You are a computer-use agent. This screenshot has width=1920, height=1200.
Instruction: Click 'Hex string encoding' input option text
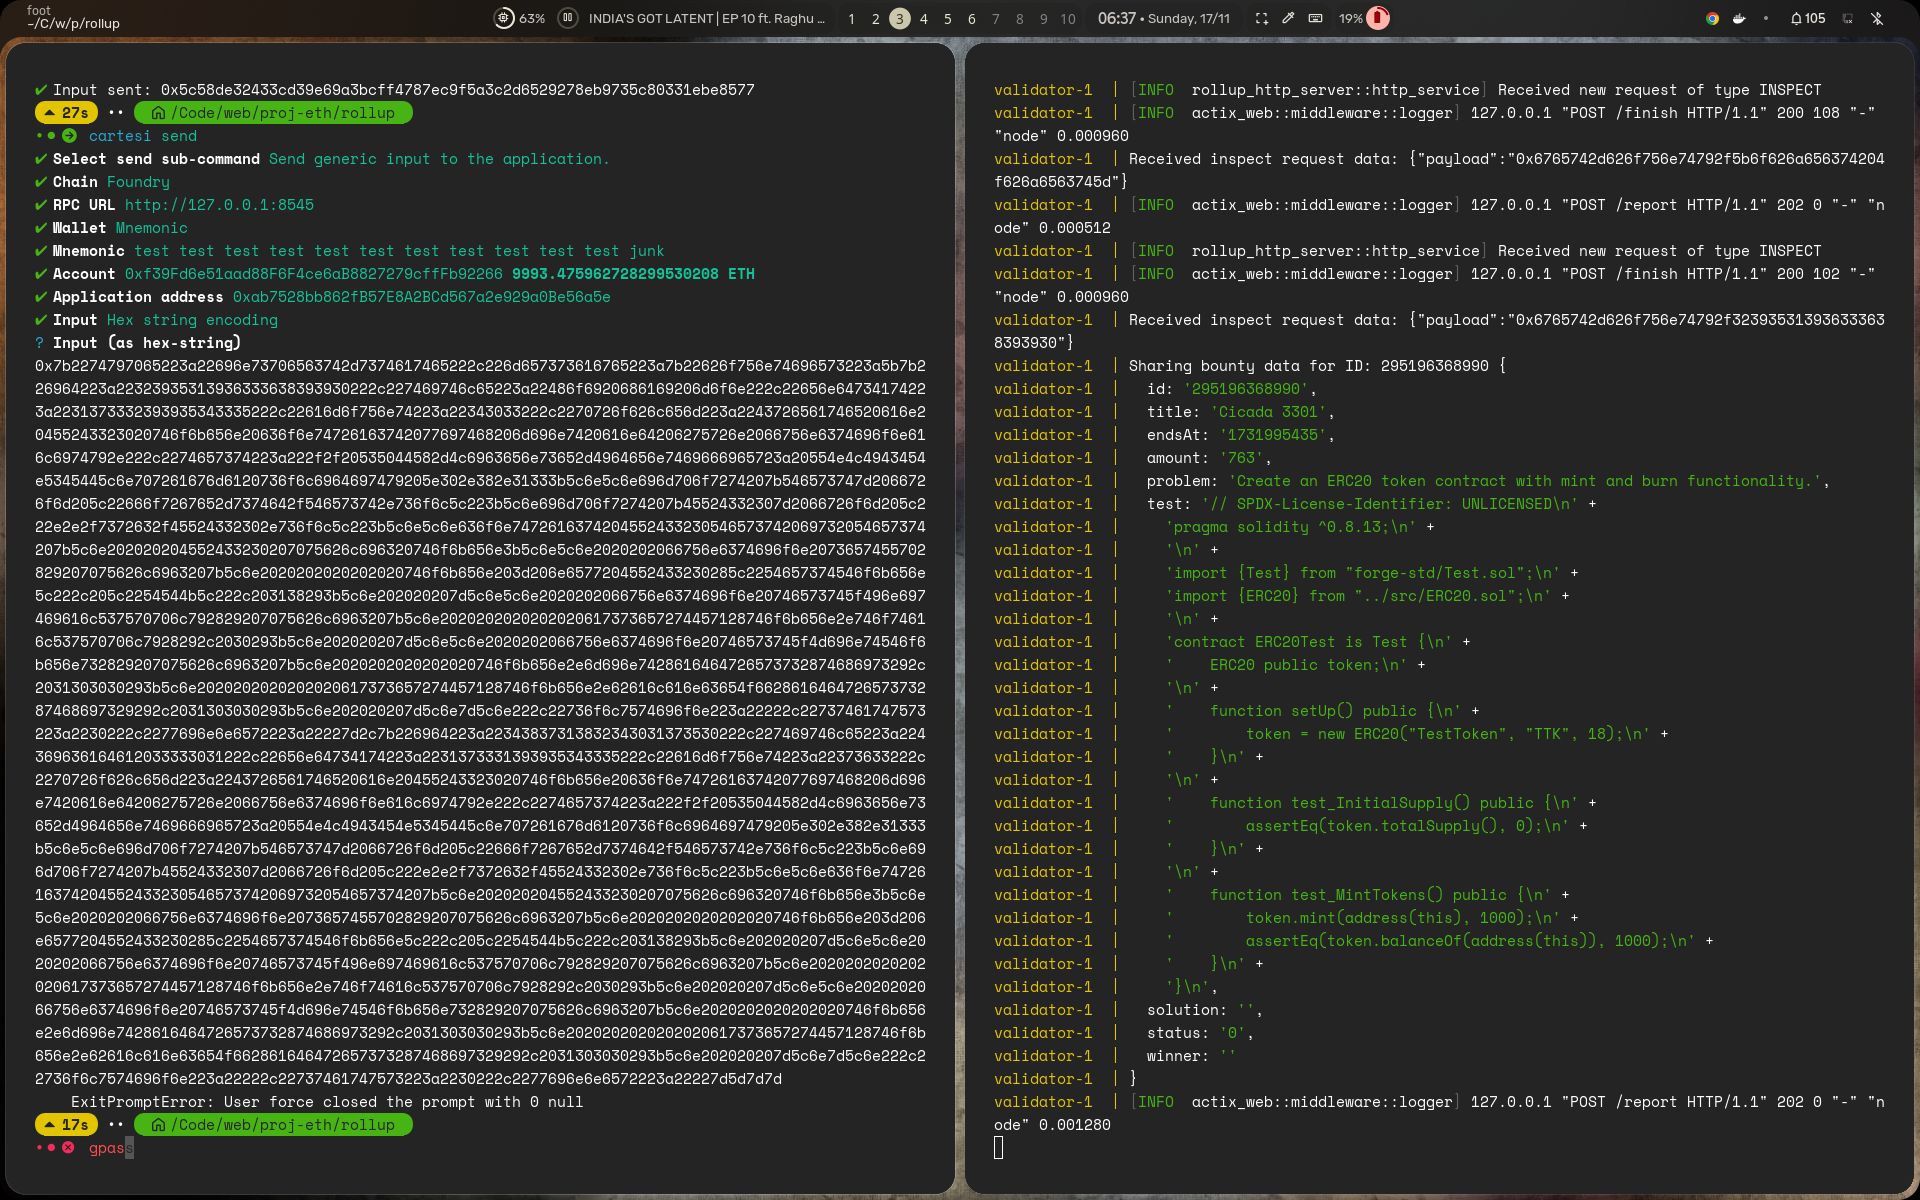[192, 320]
